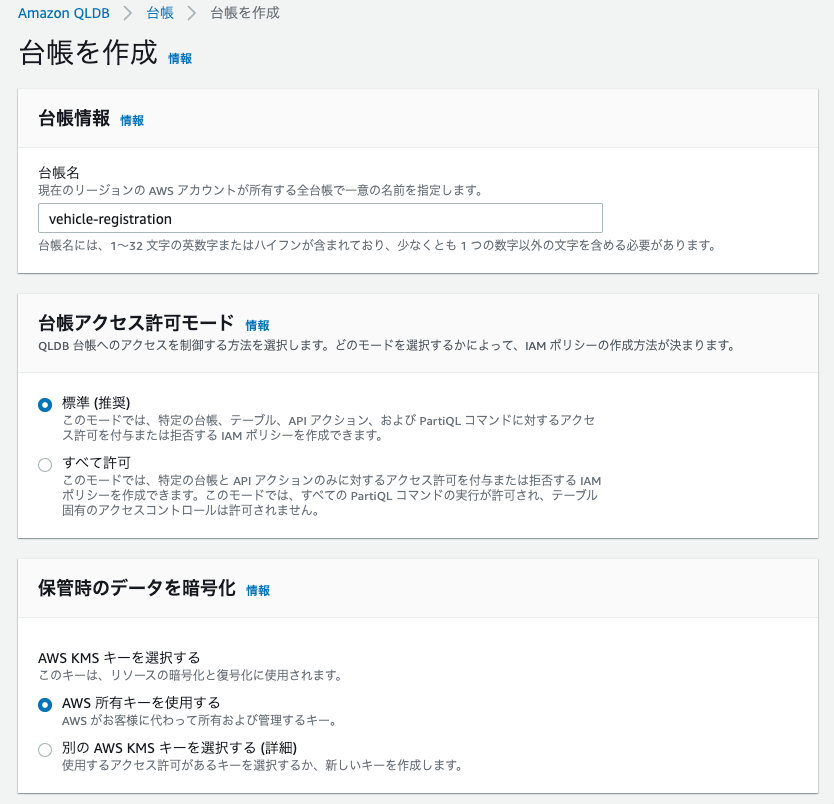Go to the 台帳 breadcrumb link
Screen dimensions: 834x804
tap(160, 13)
